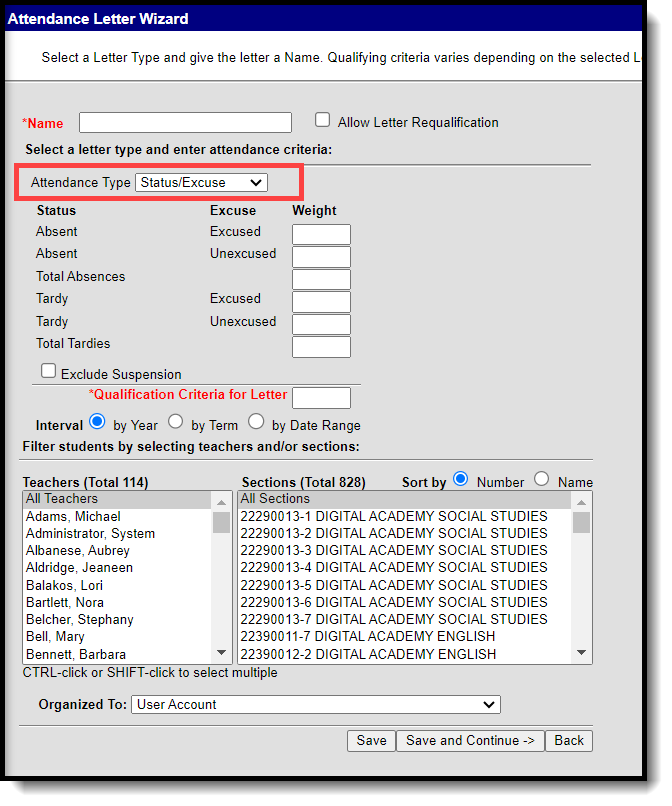672x806 pixels.
Task: Click the Save and Continue button
Action: coord(470,741)
